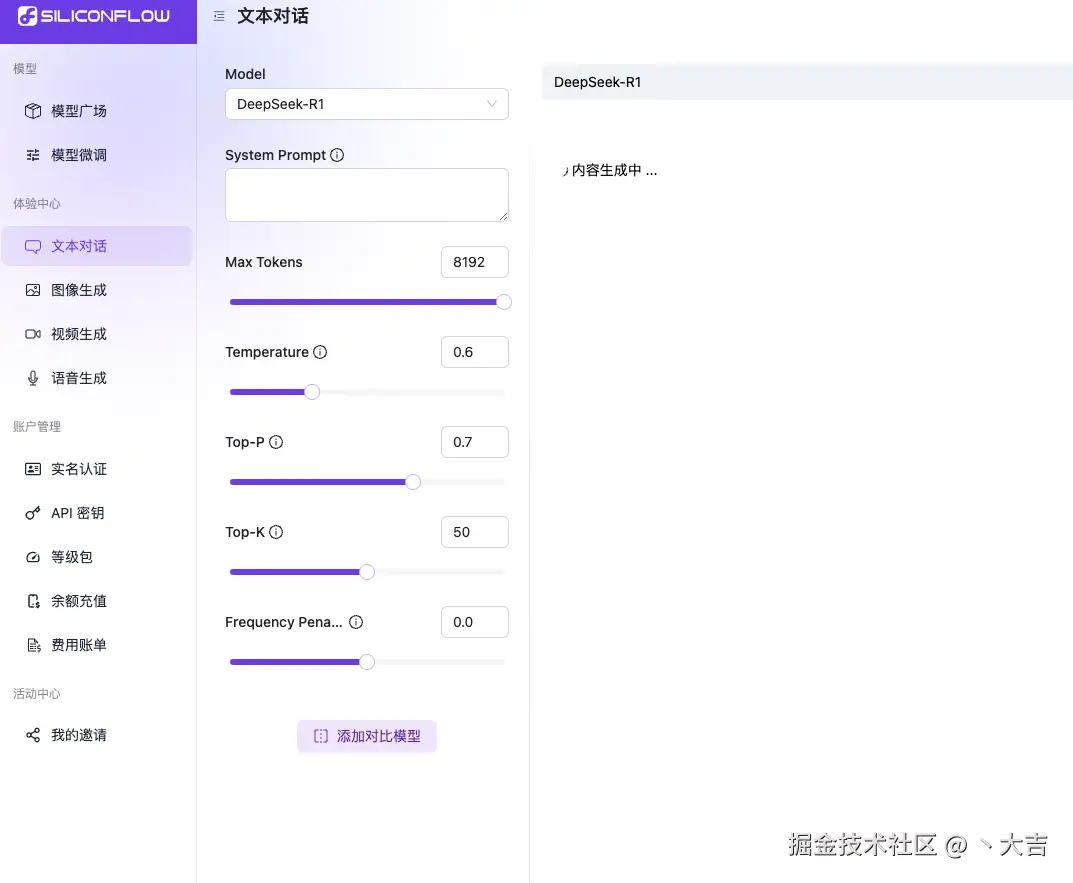The height and width of the screenshot is (883, 1073).
Task: Show Frequency Penalty info tooltip icon
Action: tap(356, 622)
